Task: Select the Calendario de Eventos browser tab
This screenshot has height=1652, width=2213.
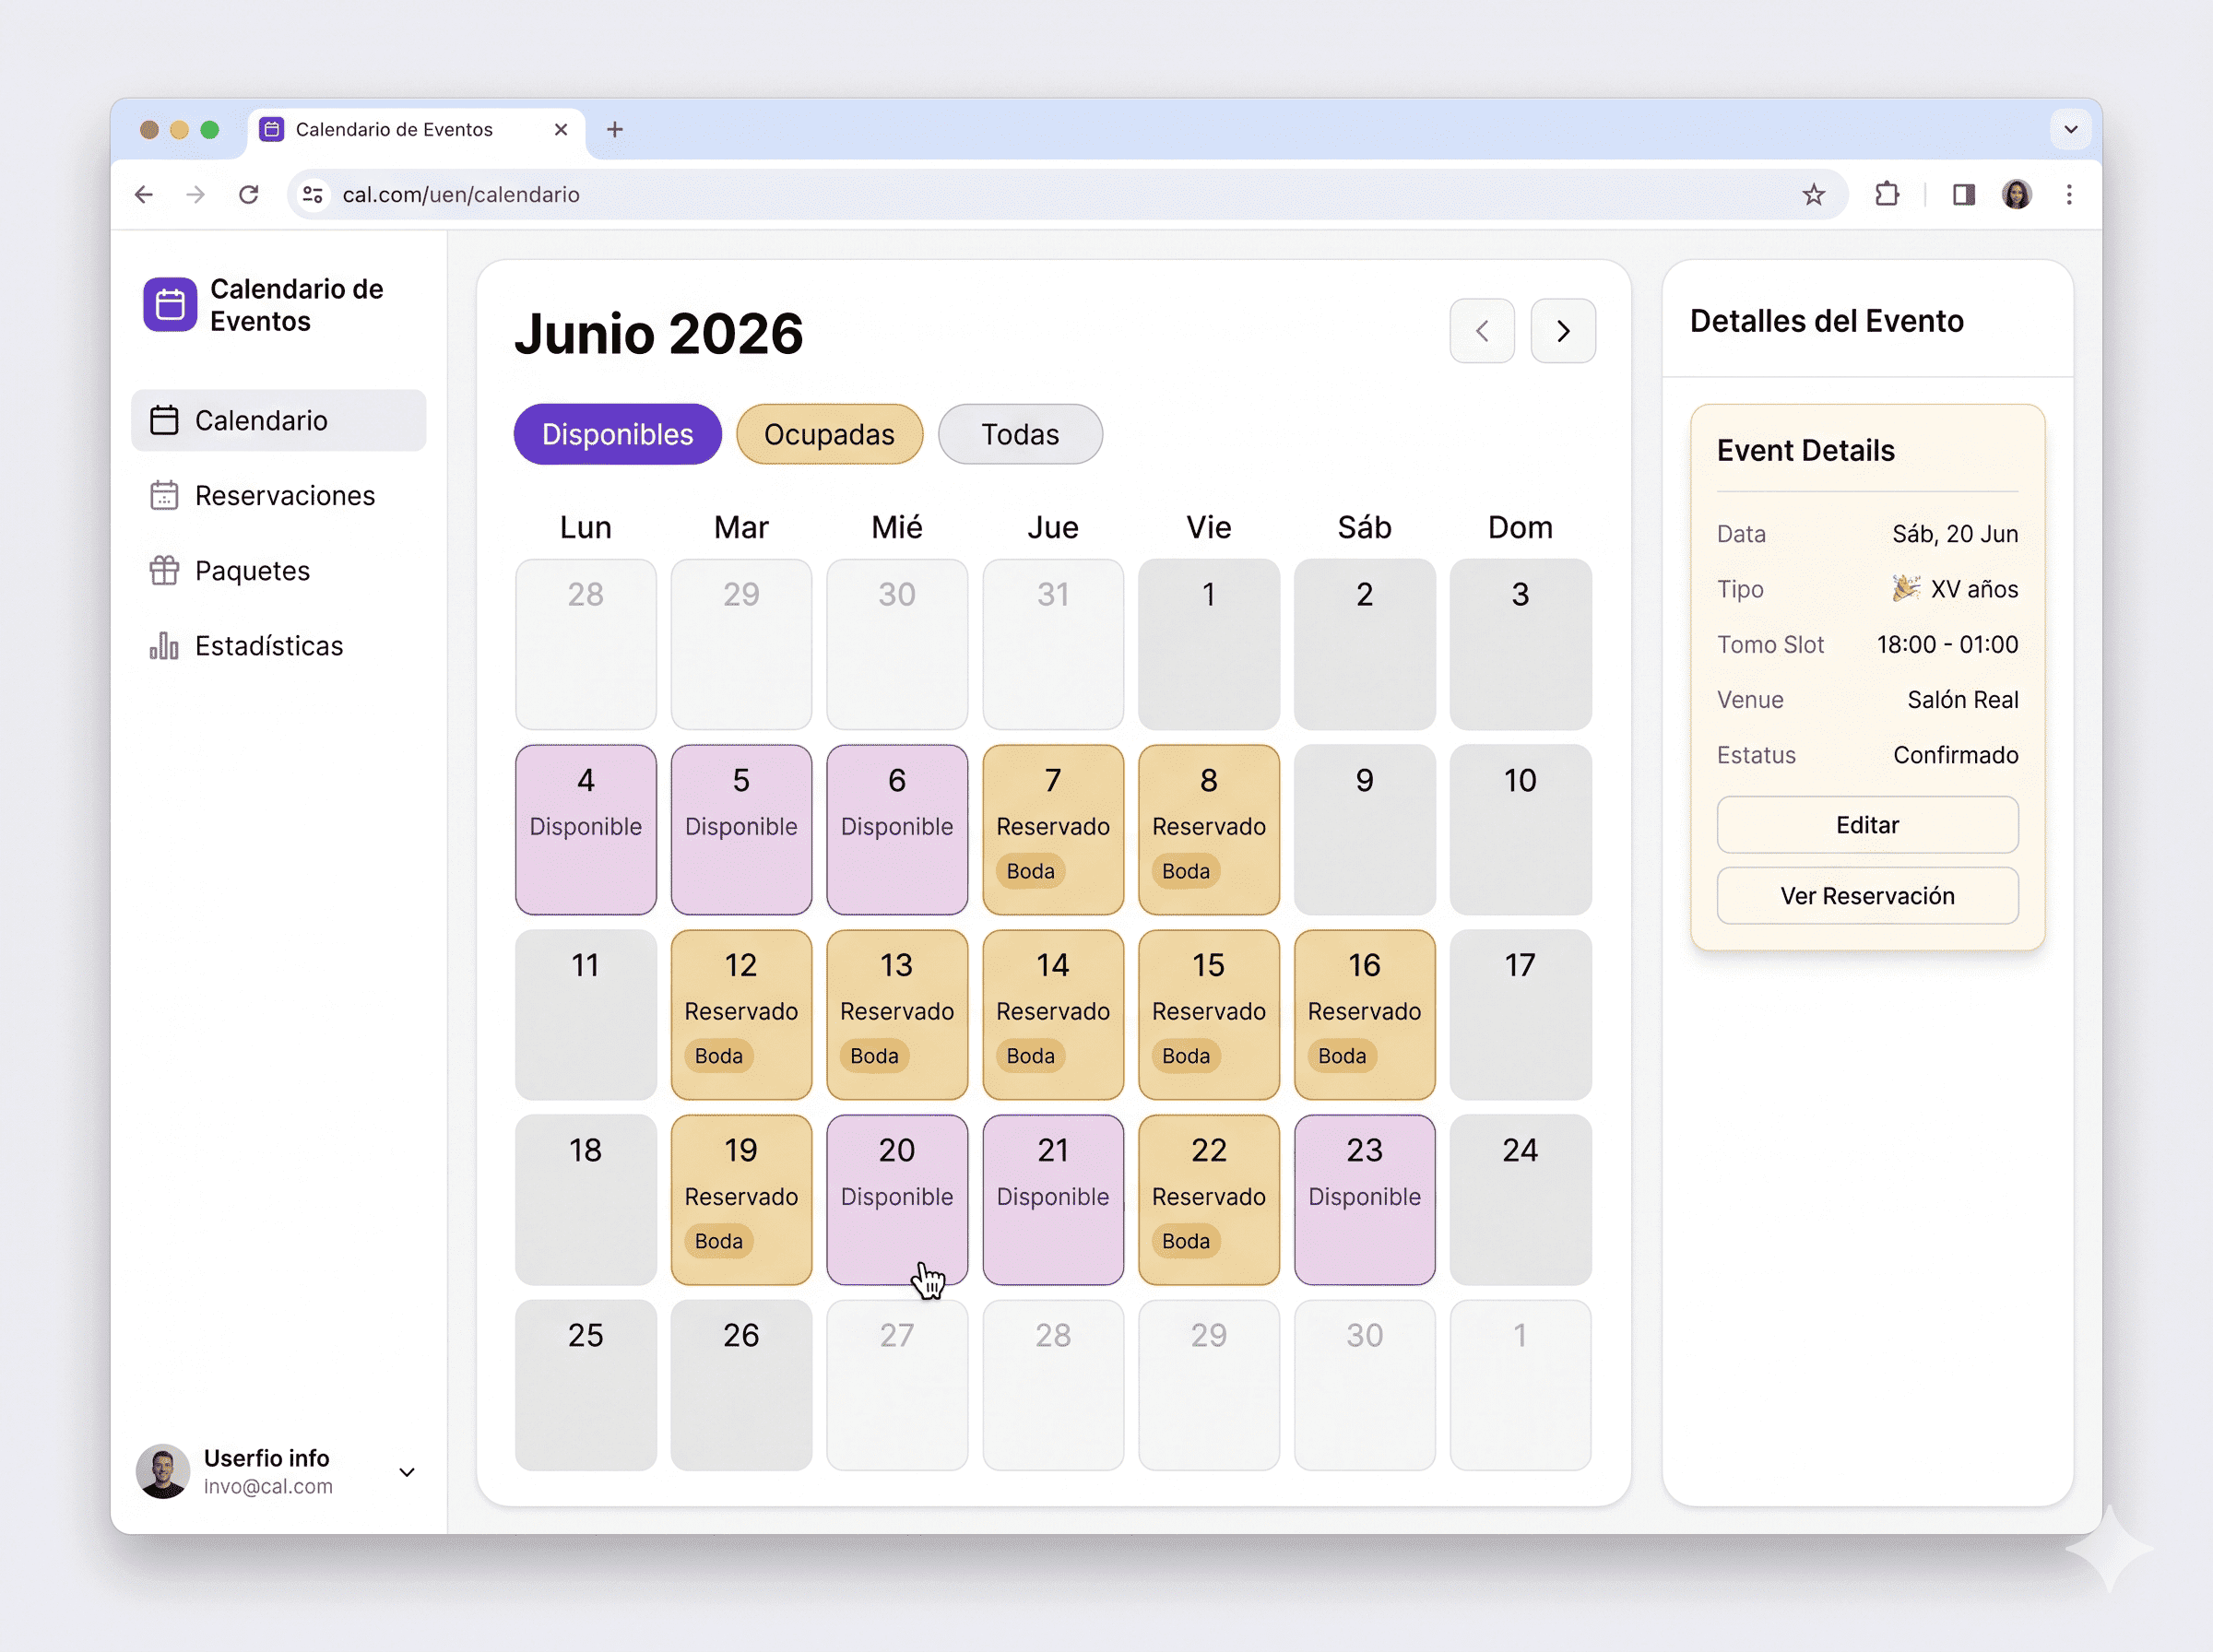Action: (x=416, y=130)
